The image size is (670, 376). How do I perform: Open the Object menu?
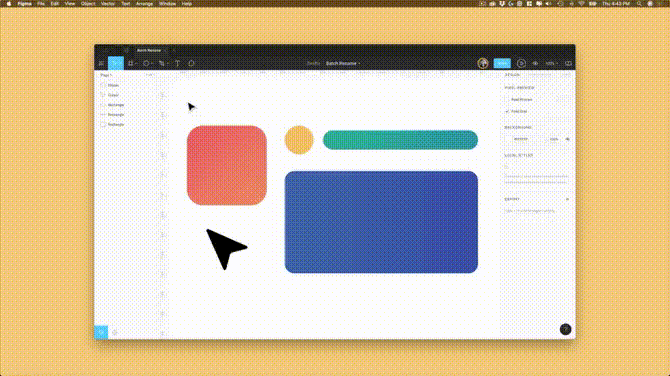coord(88,3)
